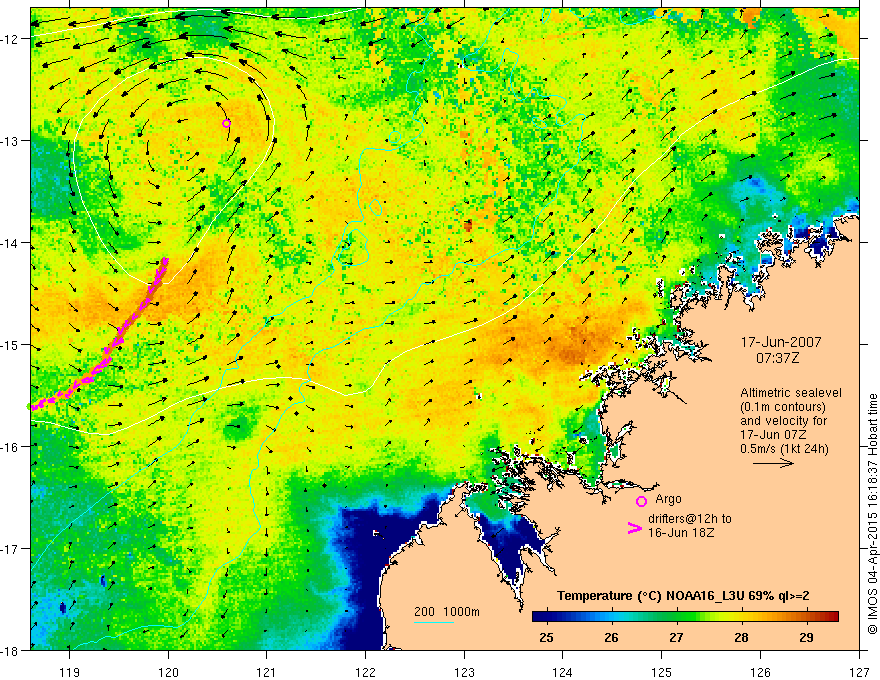Click the magenta drifter arrowhead legend symbol
Viewport: 880px width, 680px height.
634,528
